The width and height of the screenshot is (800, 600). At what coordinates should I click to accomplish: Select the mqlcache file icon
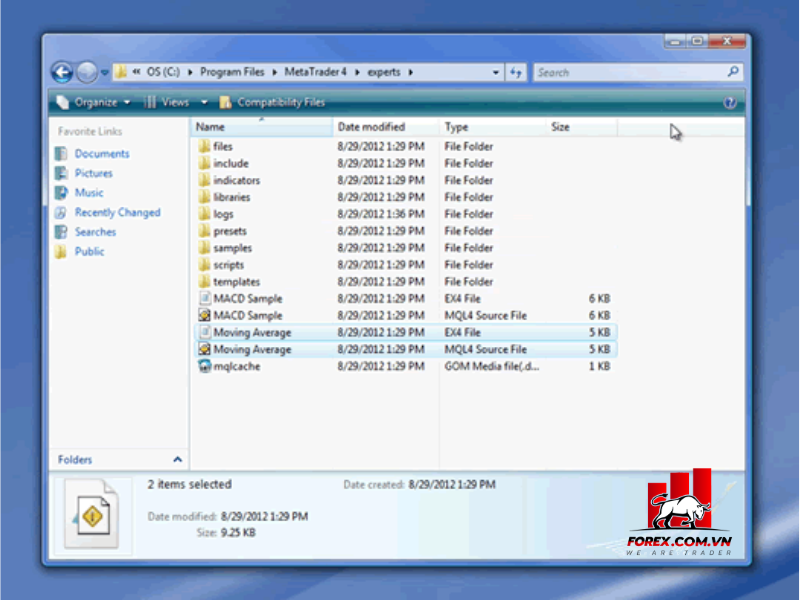[x=205, y=366]
